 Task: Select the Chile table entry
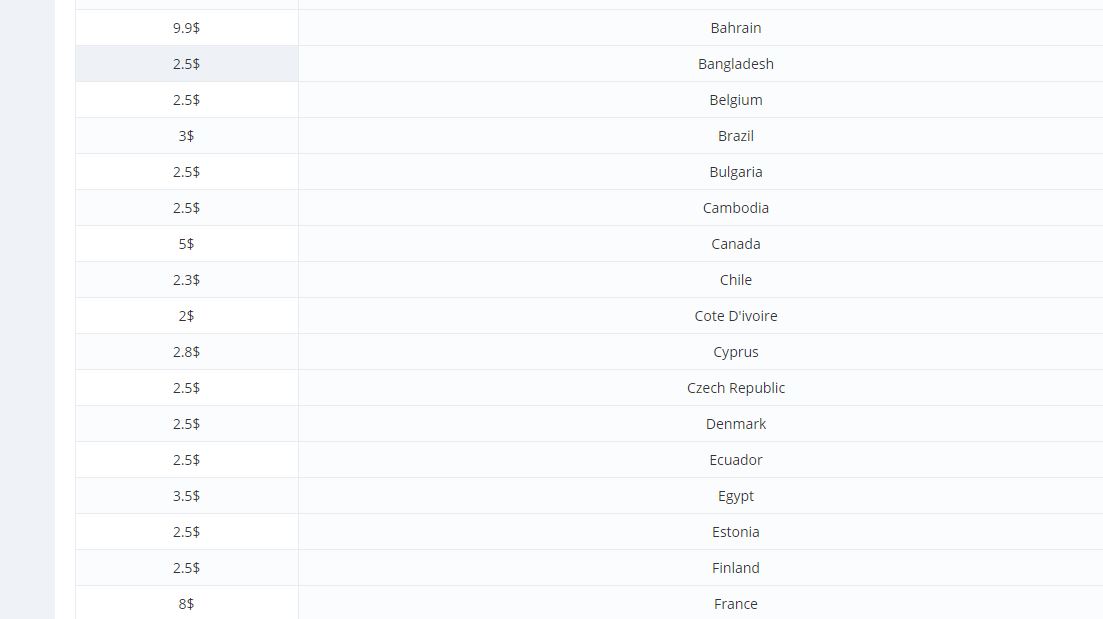coord(735,280)
